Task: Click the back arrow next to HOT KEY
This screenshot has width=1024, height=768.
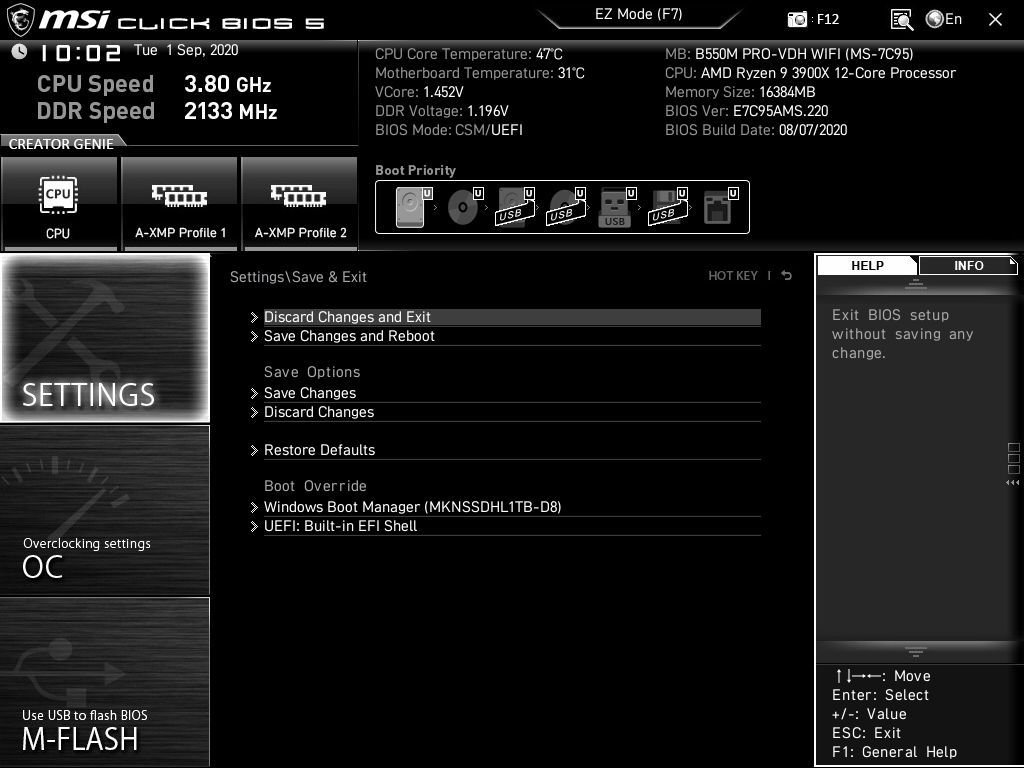Action: point(787,276)
